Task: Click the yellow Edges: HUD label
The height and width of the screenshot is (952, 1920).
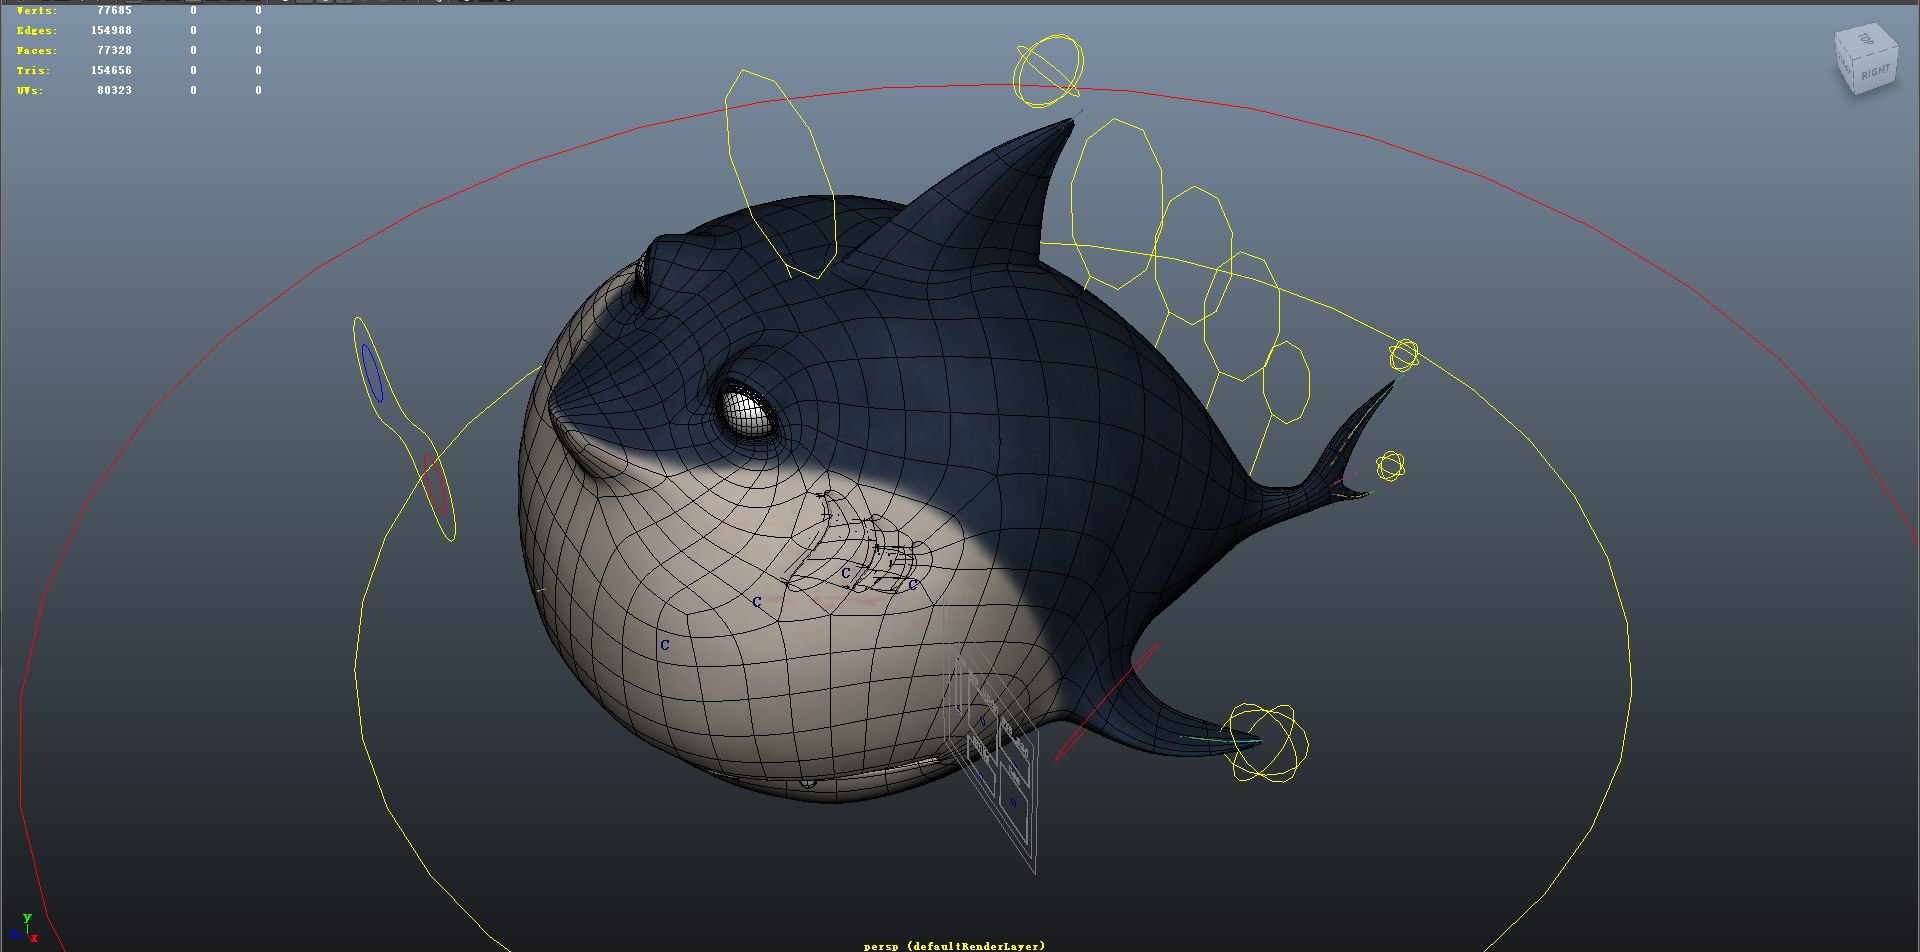Action: point(37,30)
